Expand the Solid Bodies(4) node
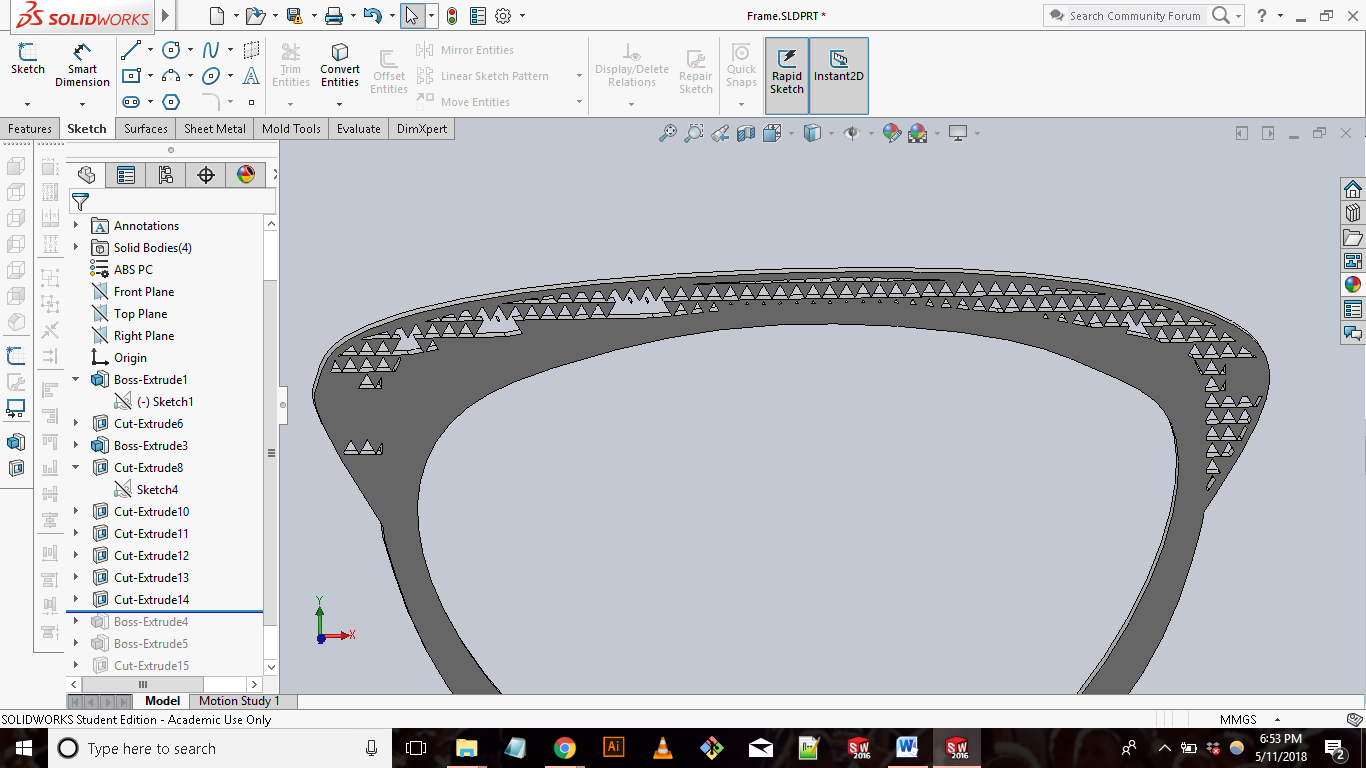This screenshot has width=1366, height=768. pyautogui.click(x=76, y=247)
